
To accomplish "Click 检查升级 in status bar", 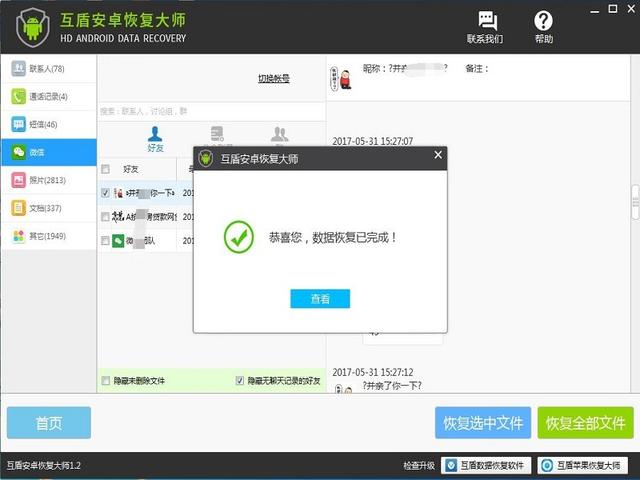I will tap(419, 466).
